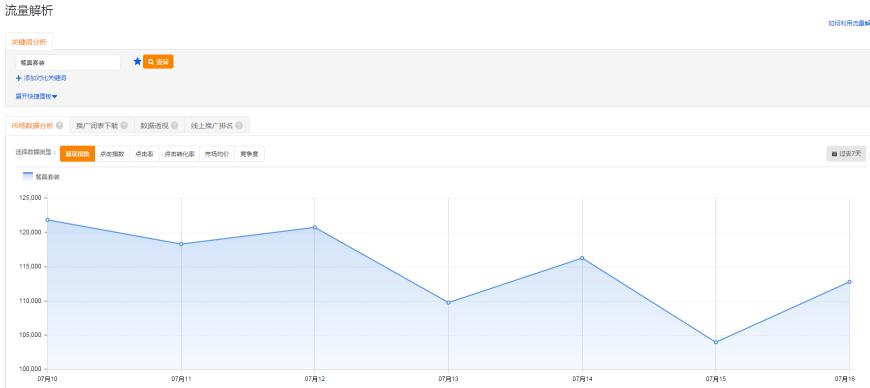870x388 pixels.
Task: Click the keyword input field containing 餐具套装
Action: tap(68, 63)
